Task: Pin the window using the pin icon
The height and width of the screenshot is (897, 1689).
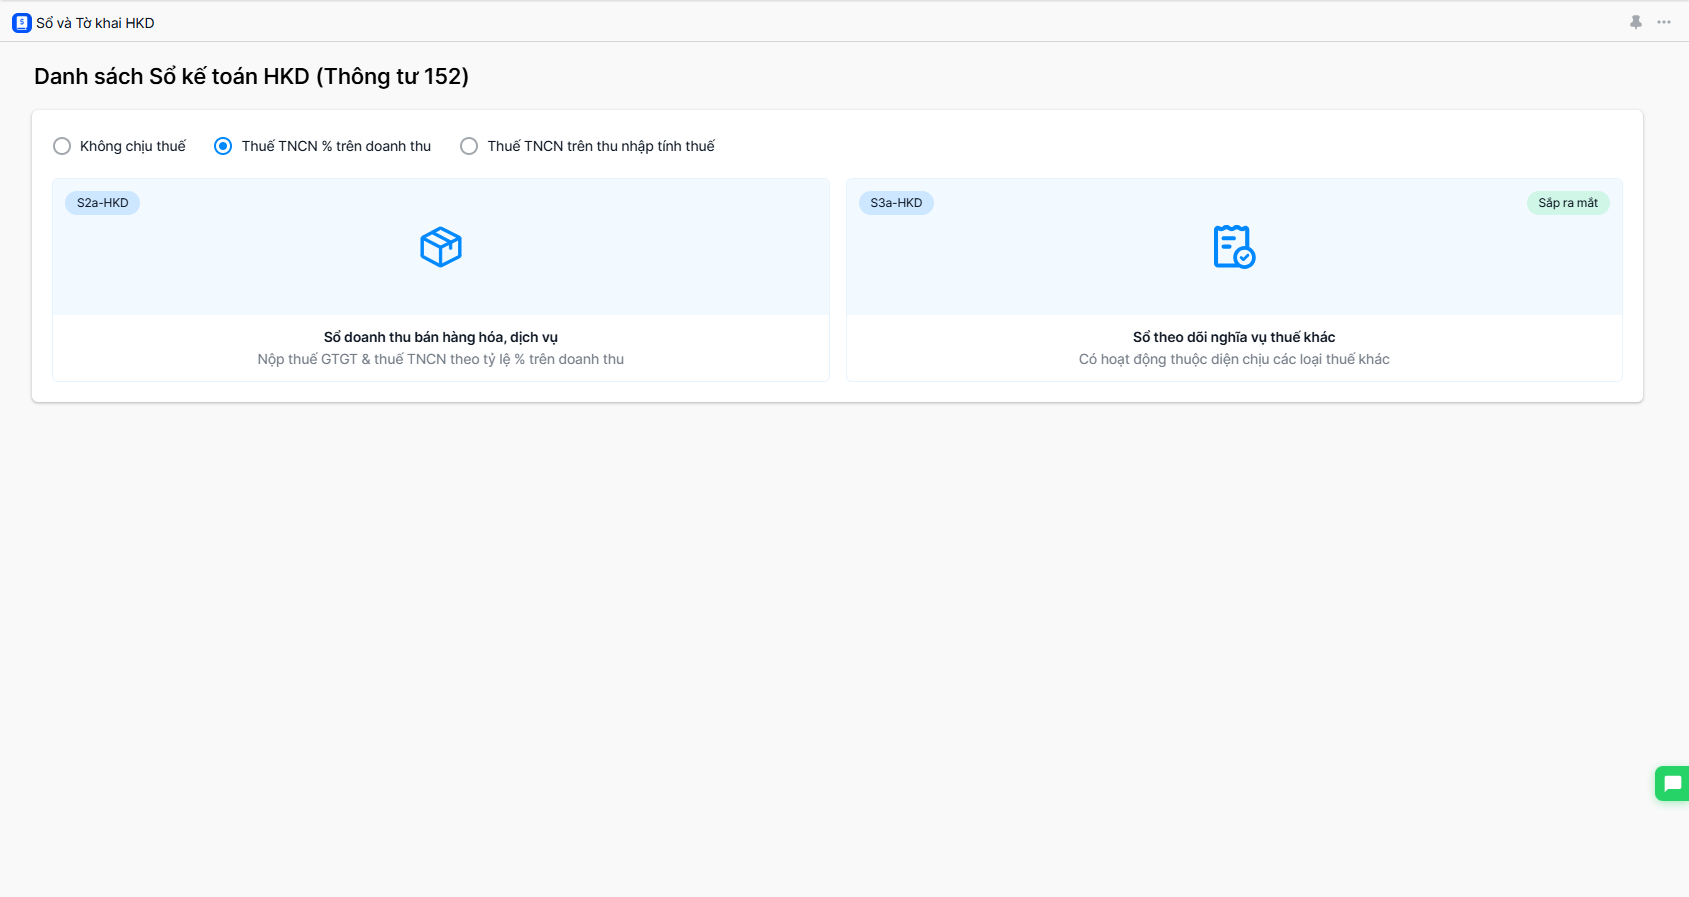Action: pos(1636,22)
